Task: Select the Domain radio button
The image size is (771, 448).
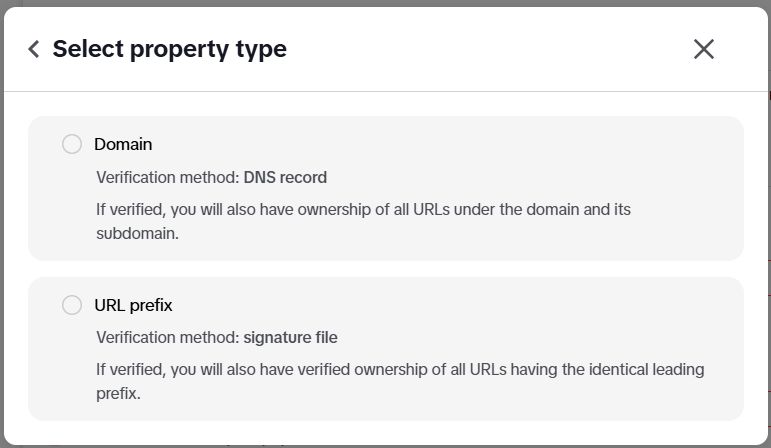Action: [72, 144]
